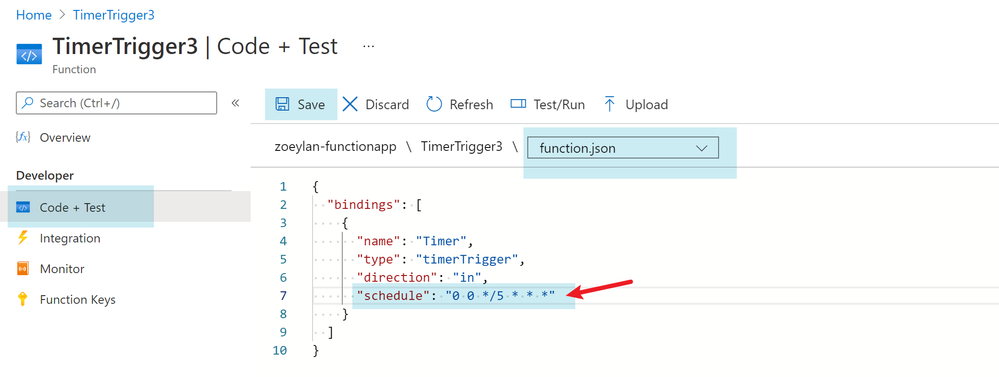999x377 pixels.
Task: Click the Save floppy disk icon
Action: [281, 104]
